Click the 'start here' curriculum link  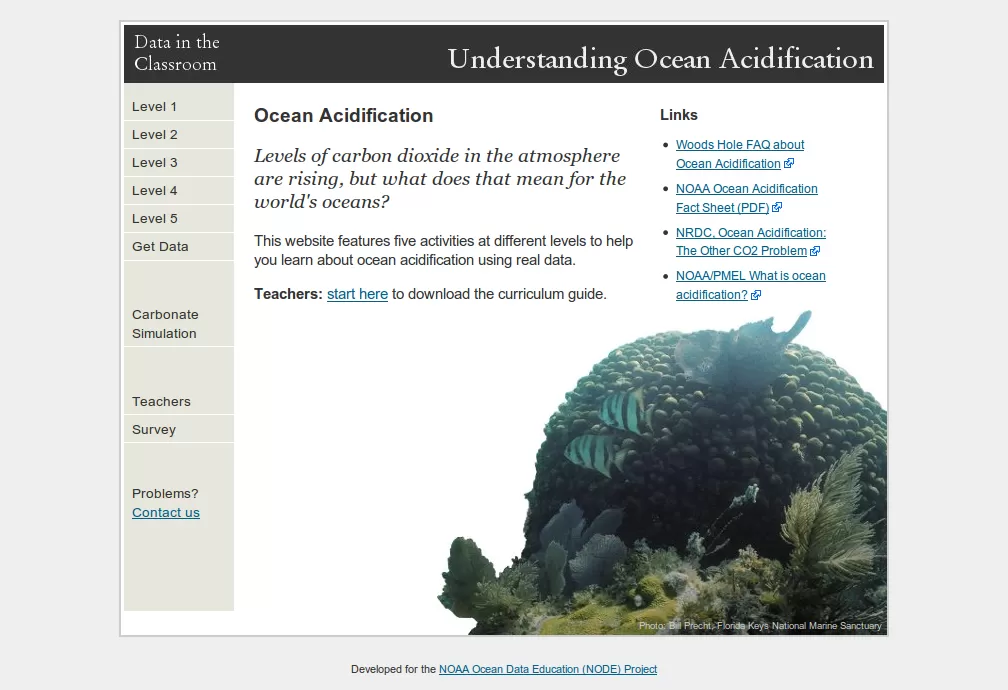coord(357,294)
